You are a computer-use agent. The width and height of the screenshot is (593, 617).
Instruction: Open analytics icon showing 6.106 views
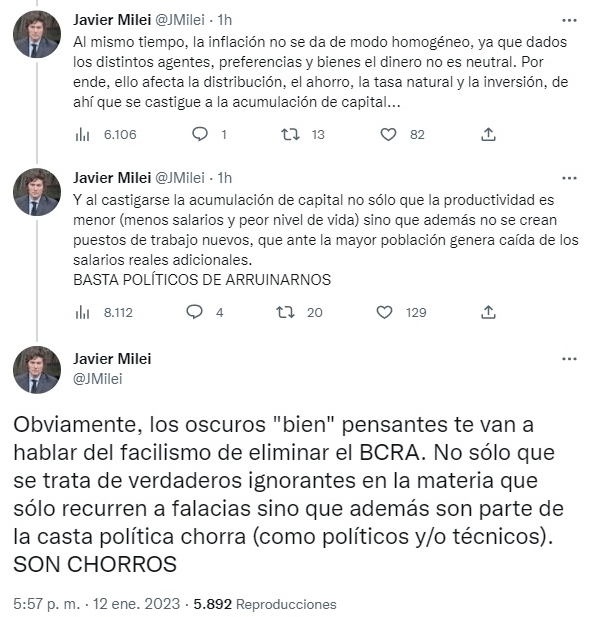coord(82,135)
